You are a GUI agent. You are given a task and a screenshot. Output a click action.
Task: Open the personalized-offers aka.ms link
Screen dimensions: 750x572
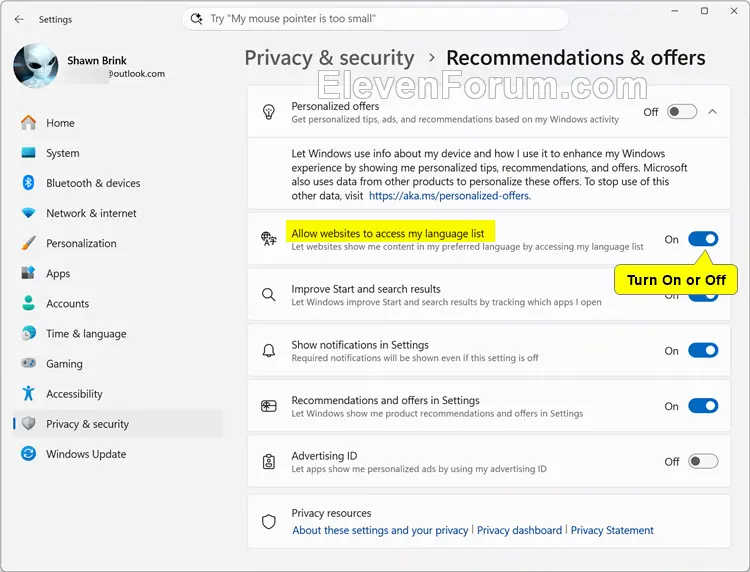coord(450,196)
